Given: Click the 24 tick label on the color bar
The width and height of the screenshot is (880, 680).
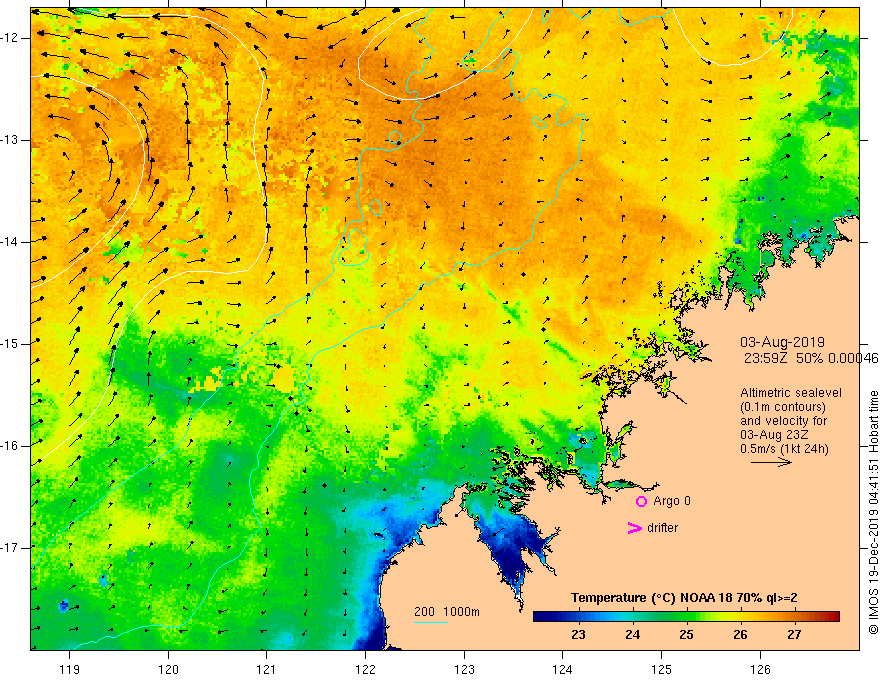Looking at the screenshot, I should click(x=632, y=635).
